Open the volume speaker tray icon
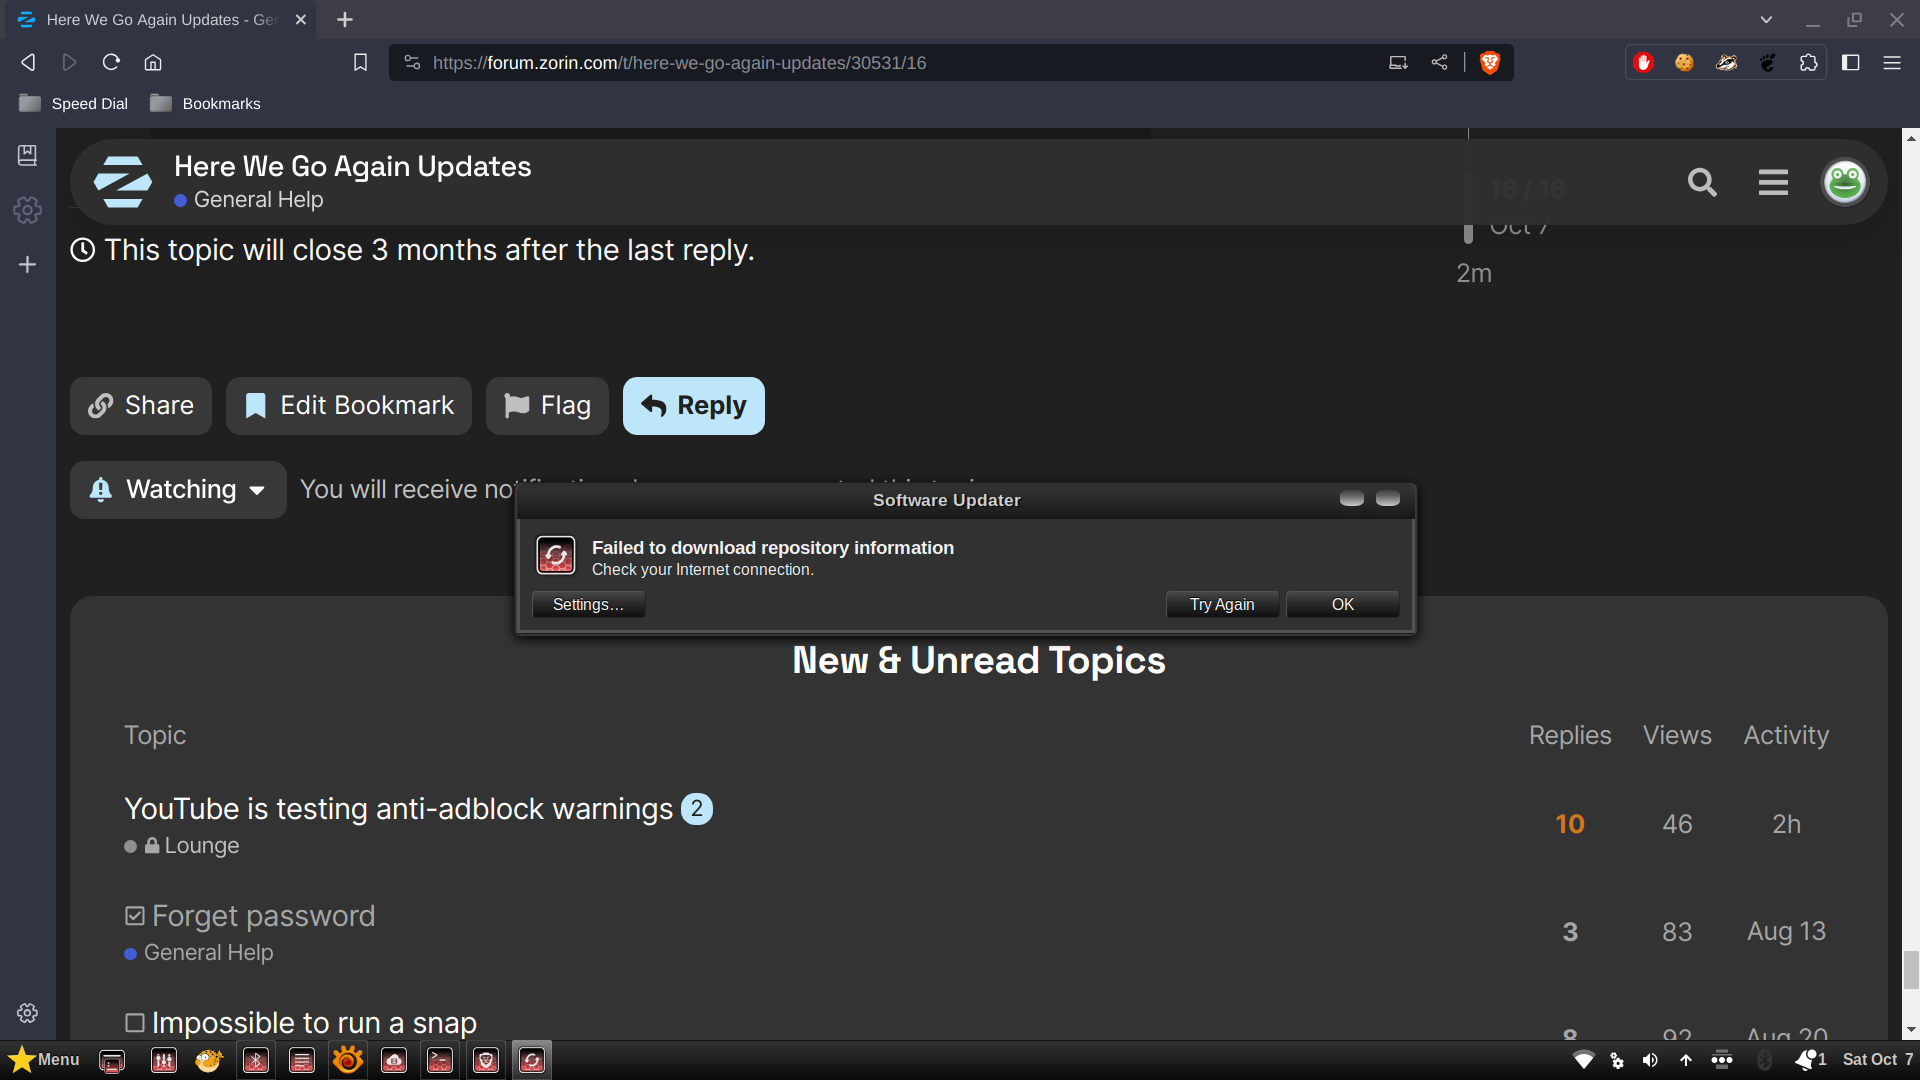This screenshot has height=1080, width=1920. [x=1651, y=1060]
